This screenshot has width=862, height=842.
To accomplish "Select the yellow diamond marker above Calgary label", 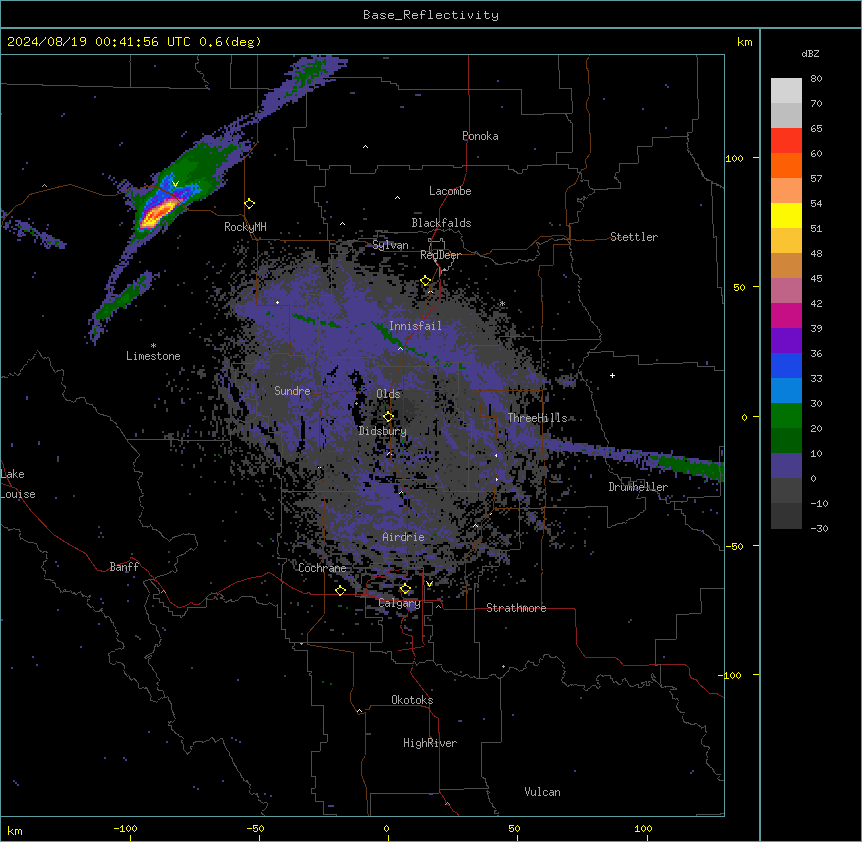I will [x=405, y=589].
